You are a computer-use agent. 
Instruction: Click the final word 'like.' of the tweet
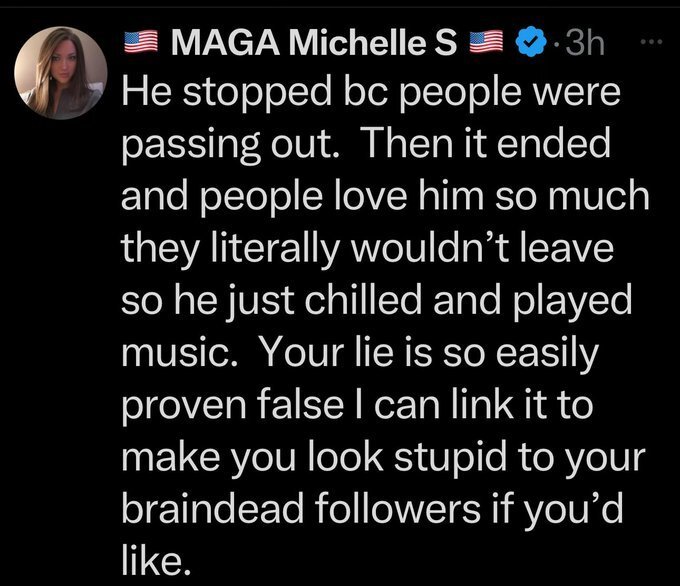pos(152,553)
